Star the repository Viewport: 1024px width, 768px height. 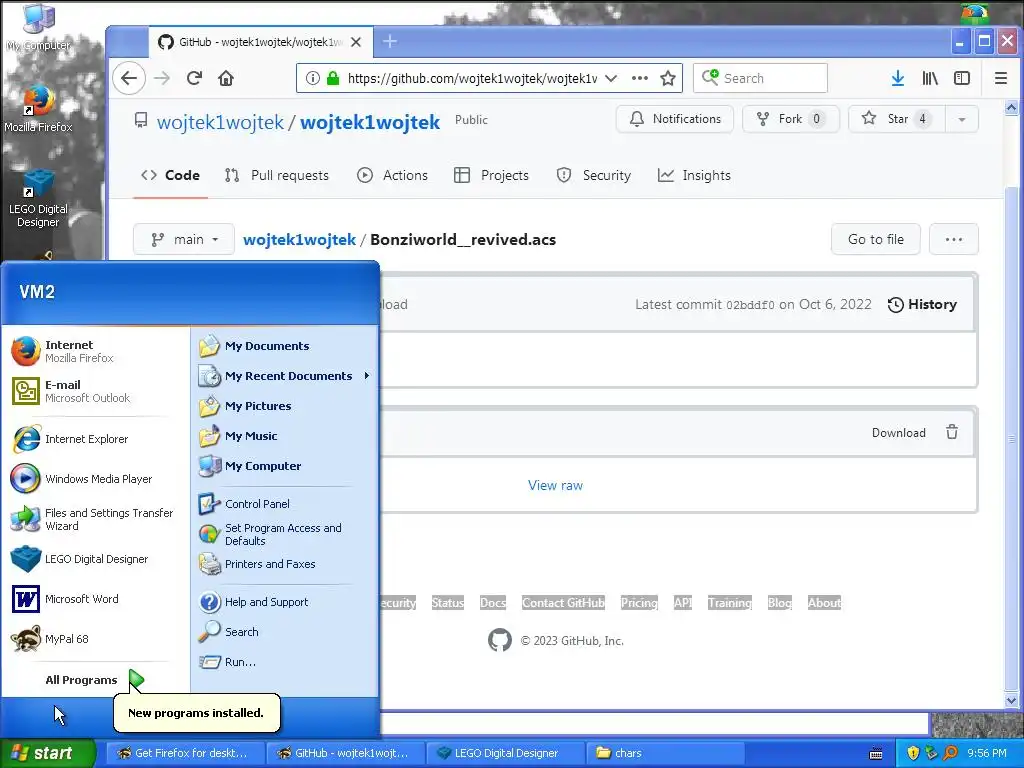[897, 120]
